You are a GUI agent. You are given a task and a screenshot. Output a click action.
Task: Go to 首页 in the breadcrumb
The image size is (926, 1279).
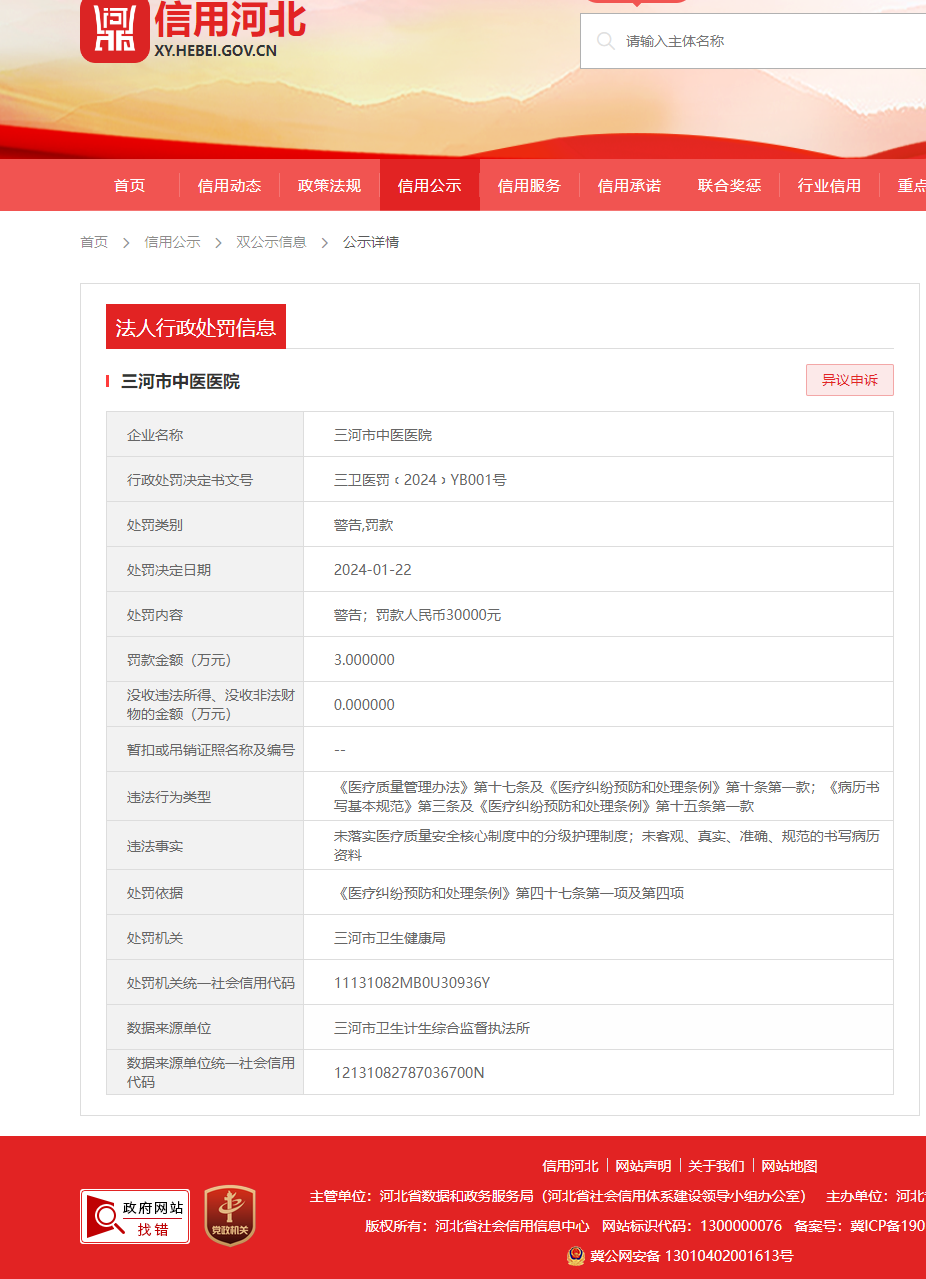(94, 242)
